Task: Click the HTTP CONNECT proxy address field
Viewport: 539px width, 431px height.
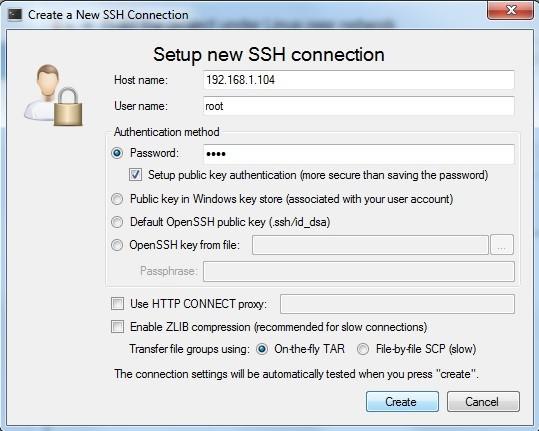Action: [397, 304]
